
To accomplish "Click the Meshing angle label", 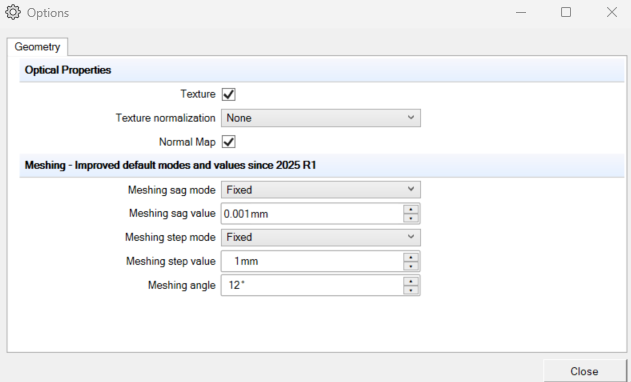I will point(181,285).
